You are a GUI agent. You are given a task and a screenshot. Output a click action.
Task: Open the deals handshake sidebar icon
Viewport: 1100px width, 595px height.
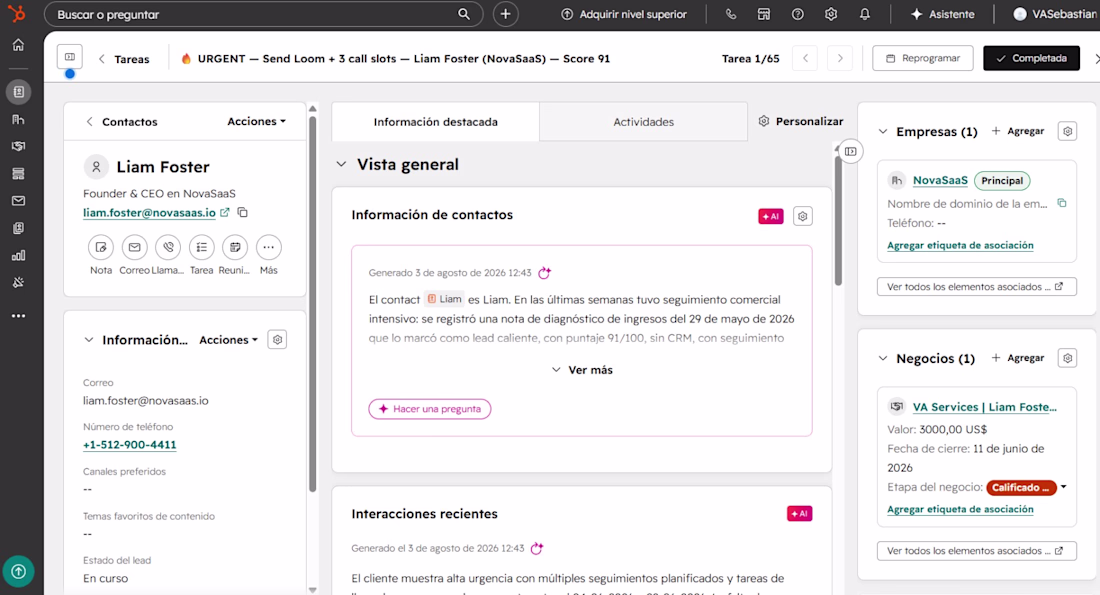18,146
